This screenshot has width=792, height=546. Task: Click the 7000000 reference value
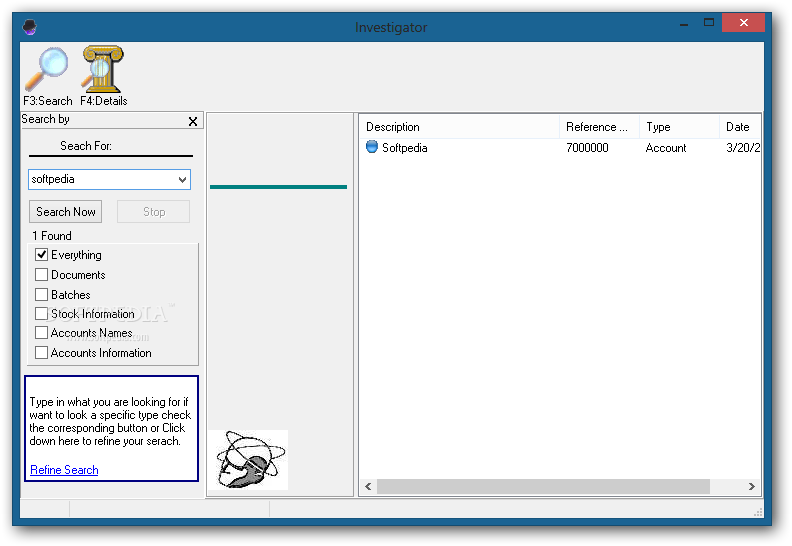tap(587, 148)
